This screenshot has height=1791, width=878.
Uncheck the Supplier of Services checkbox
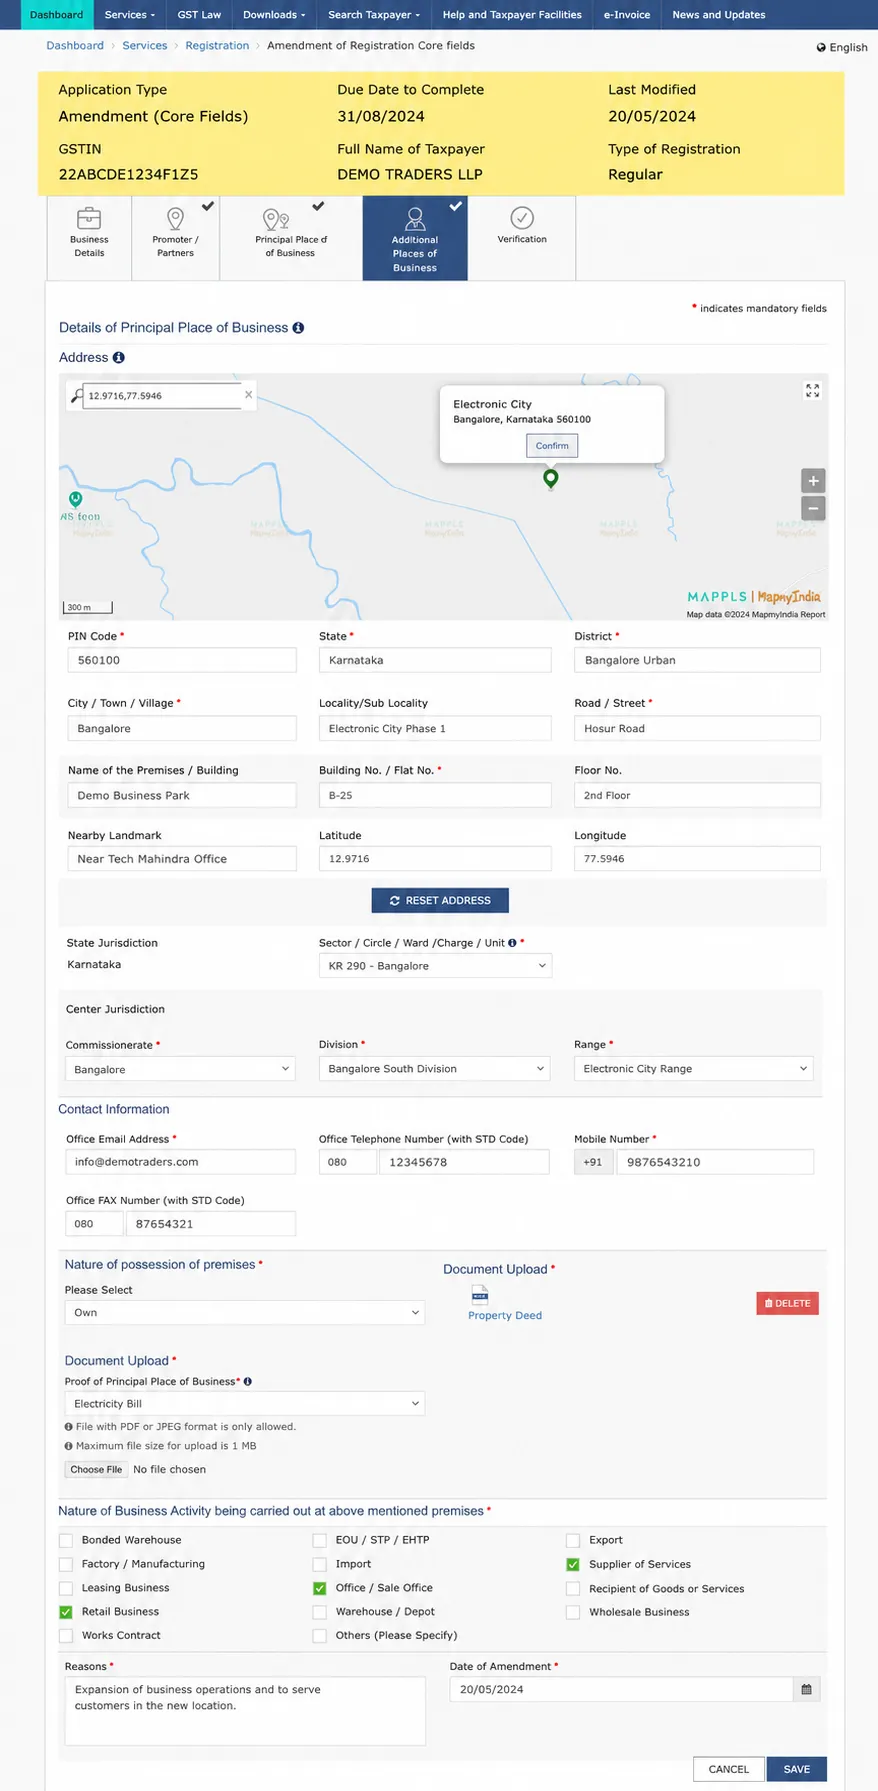573,1564
